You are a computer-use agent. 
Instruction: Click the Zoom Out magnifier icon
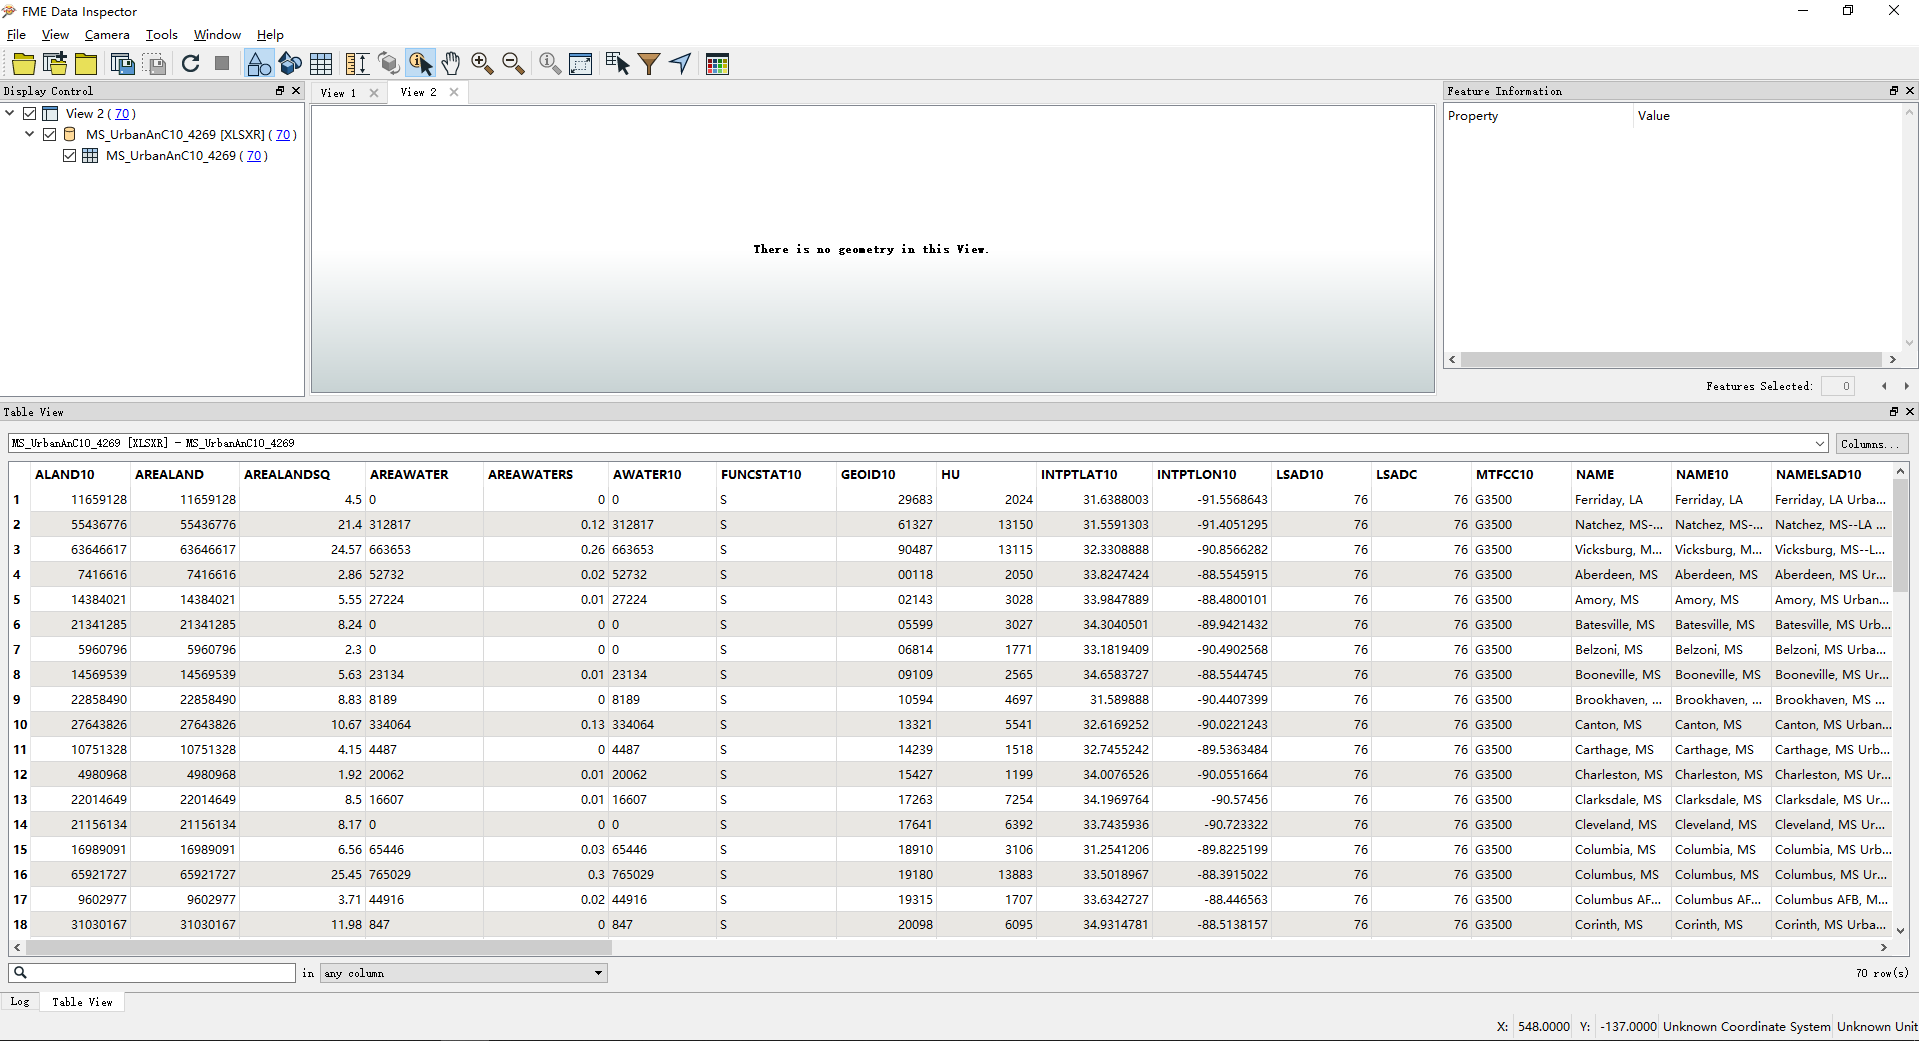pyautogui.click(x=513, y=64)
